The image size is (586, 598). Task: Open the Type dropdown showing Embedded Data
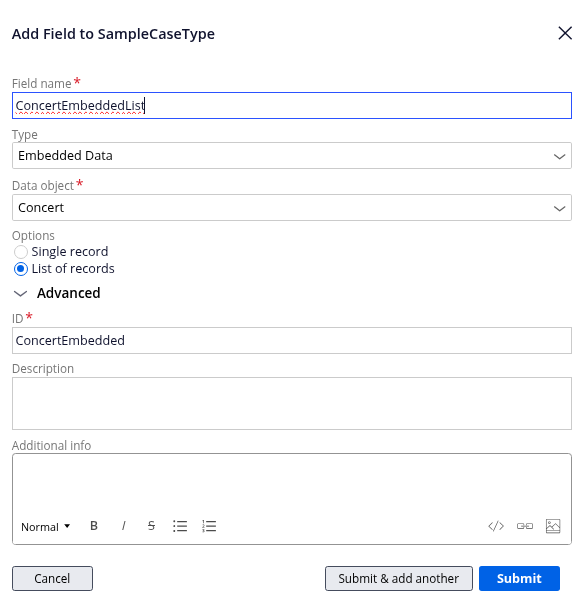(x=292, y=156)
